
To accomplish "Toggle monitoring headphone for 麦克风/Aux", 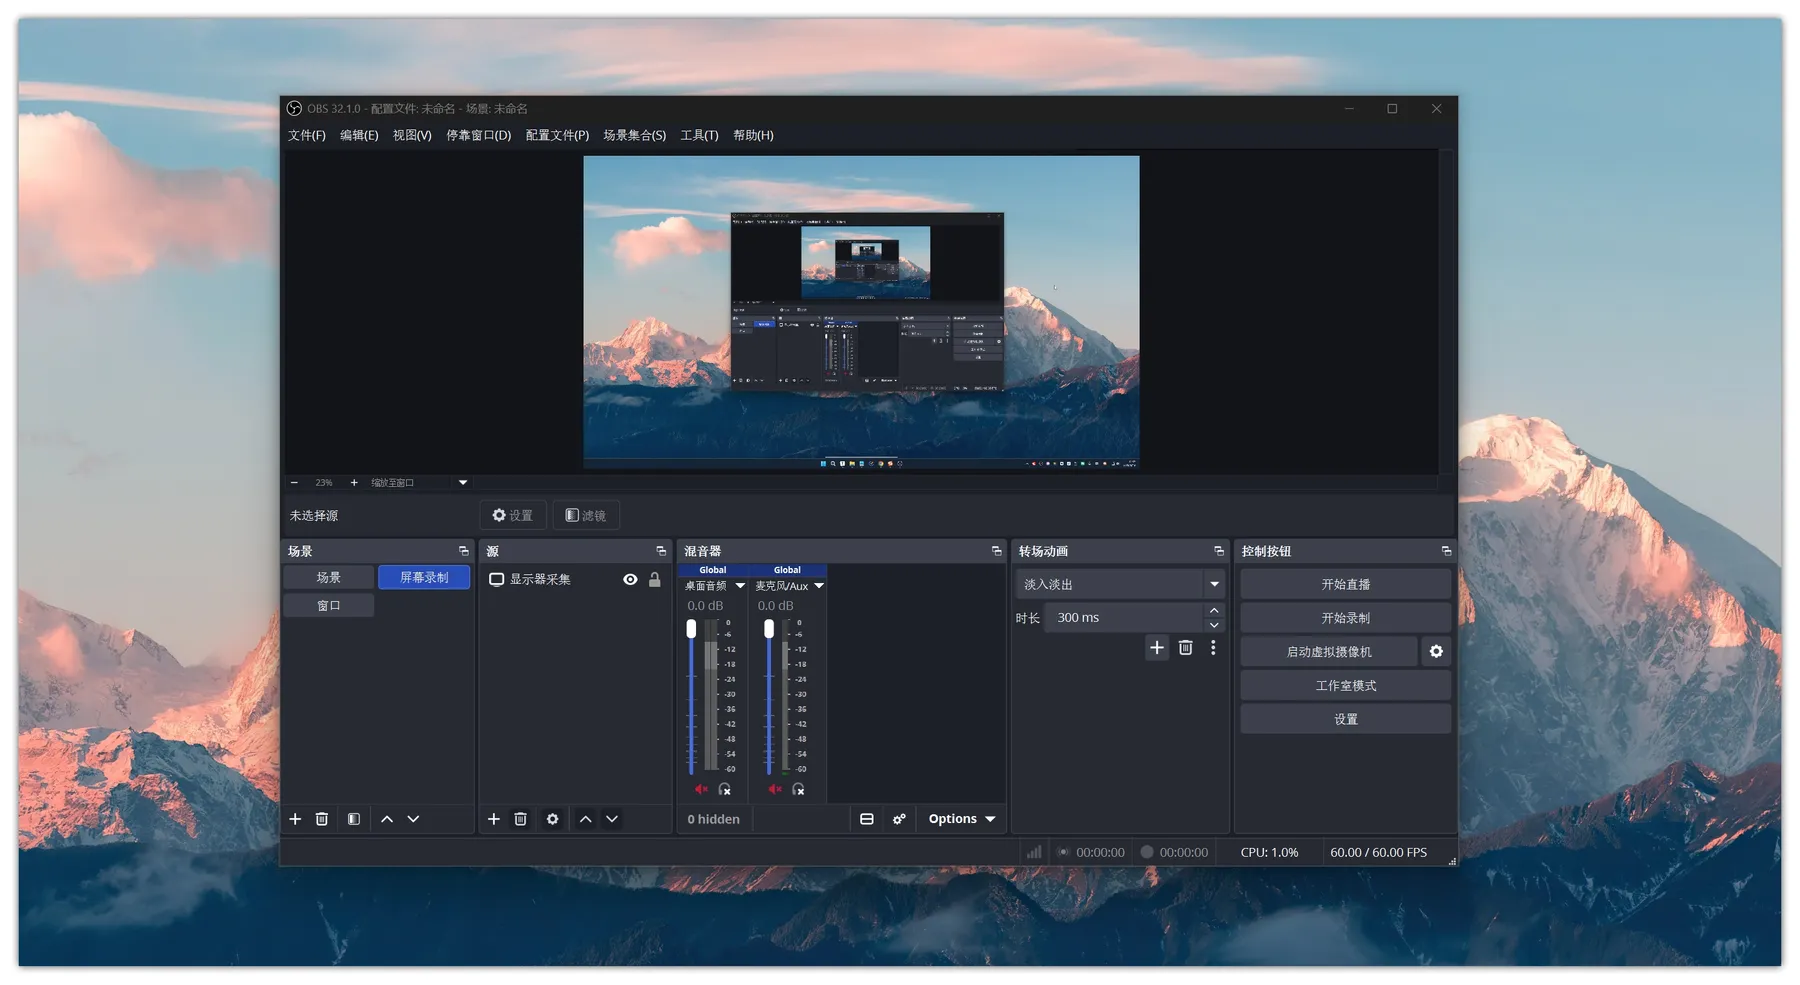I will (798, 789).
